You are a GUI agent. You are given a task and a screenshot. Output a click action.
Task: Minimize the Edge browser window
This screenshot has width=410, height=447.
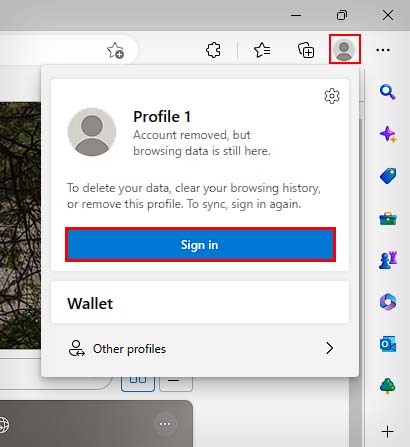[x=296, y=15]
